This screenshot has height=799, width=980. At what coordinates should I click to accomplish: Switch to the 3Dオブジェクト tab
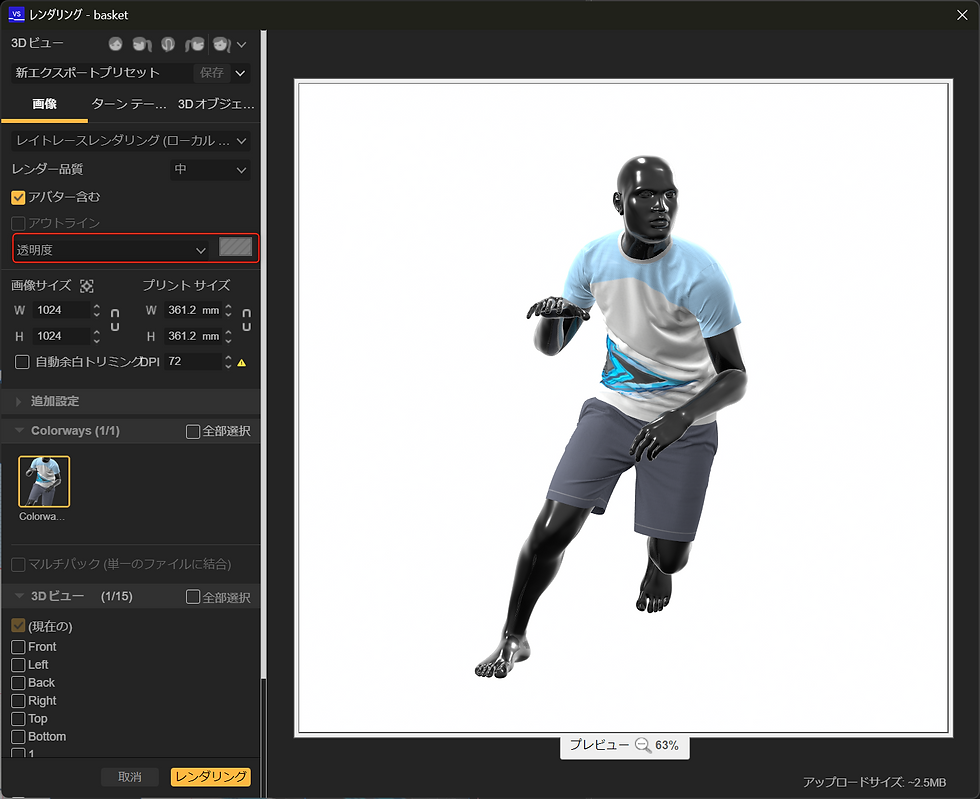214,104
